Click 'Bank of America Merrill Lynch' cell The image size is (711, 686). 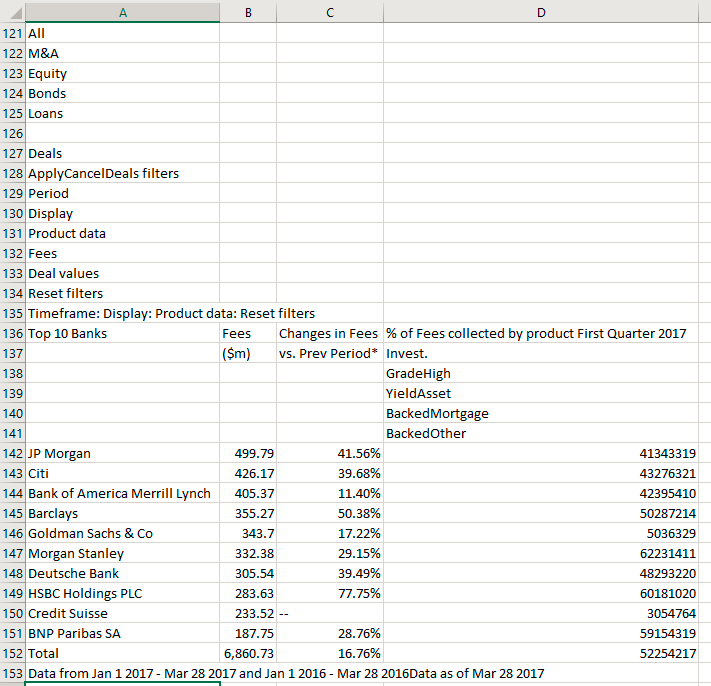pos(122,493)
